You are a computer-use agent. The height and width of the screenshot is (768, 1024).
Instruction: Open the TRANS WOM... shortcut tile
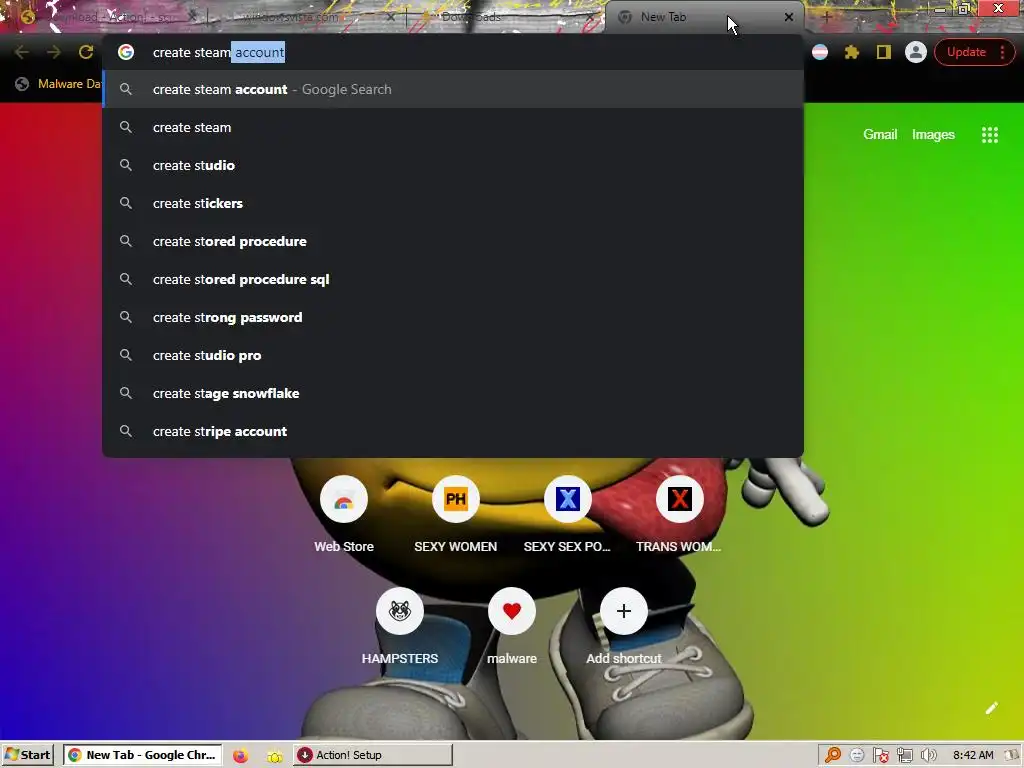679,514
